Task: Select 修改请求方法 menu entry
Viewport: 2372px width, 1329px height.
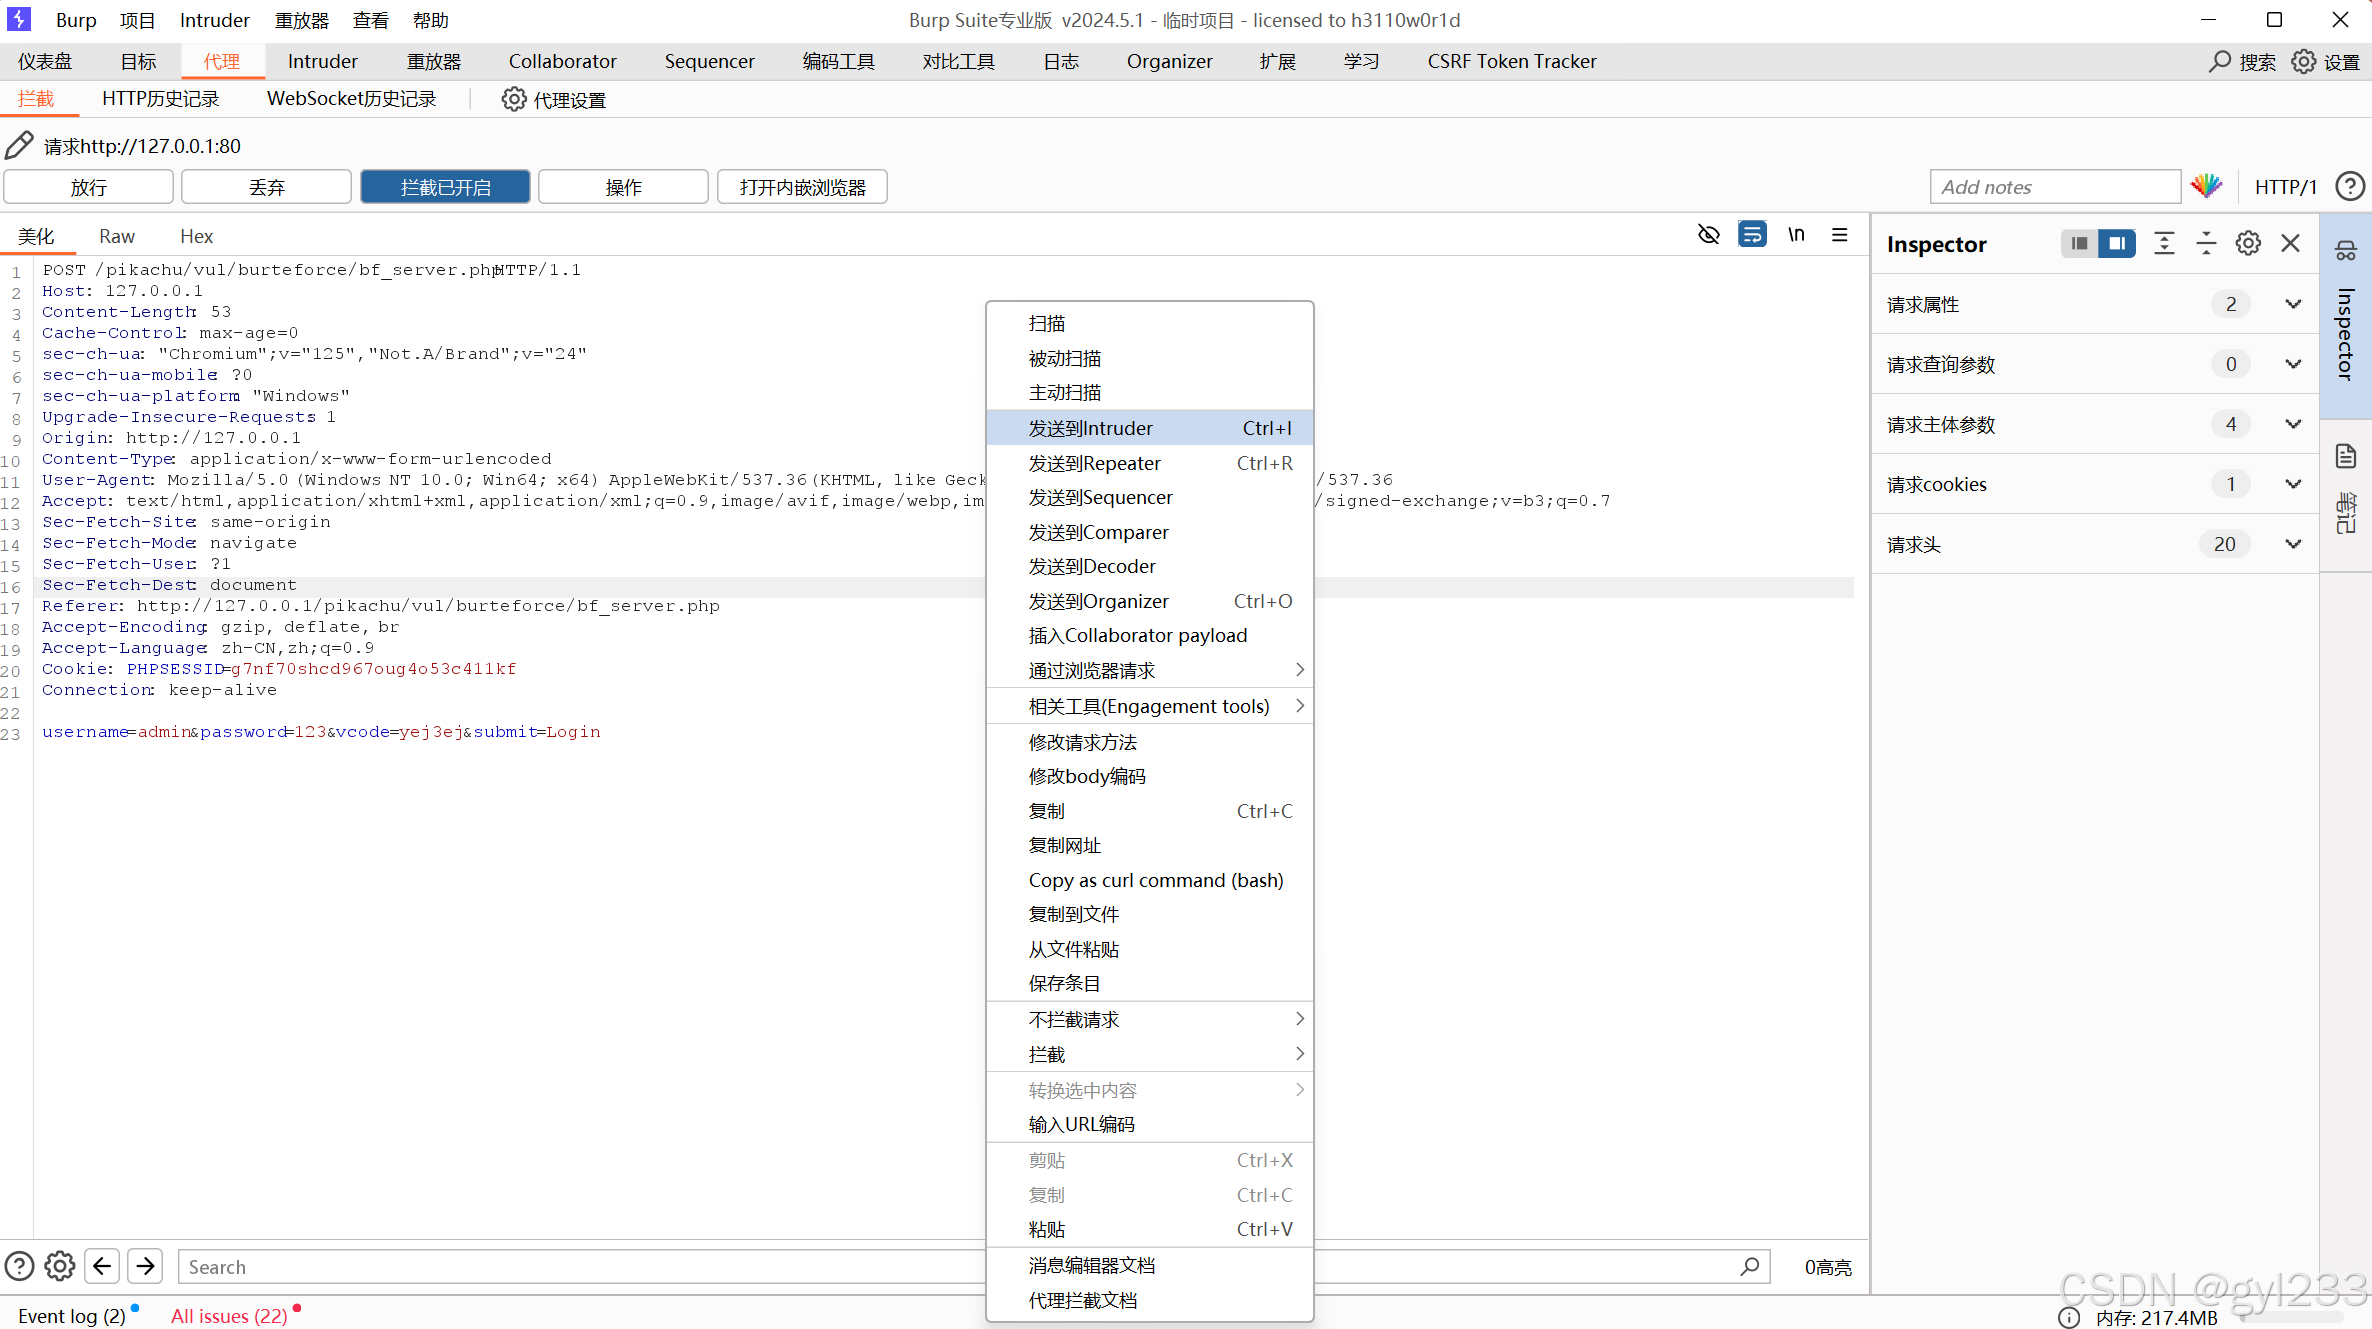Action: 1150,742
